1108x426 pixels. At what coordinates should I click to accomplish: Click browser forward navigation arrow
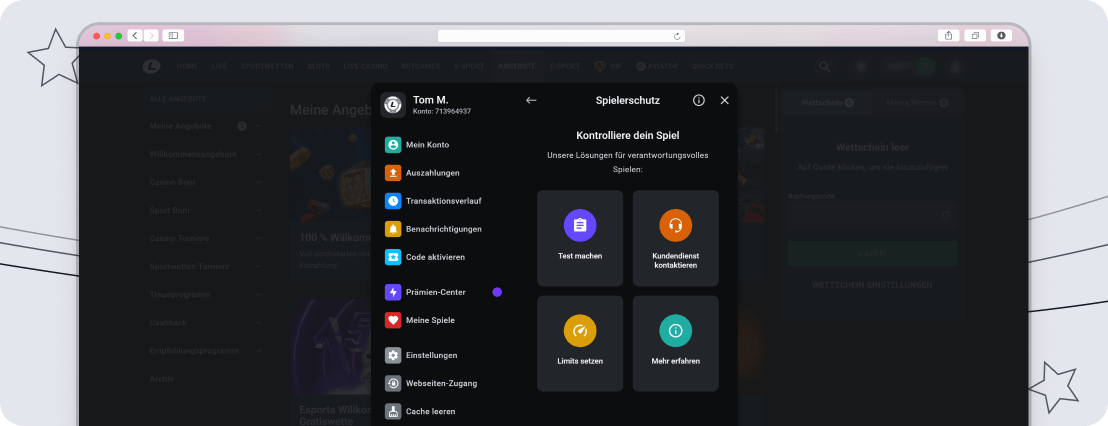(151, 35)
